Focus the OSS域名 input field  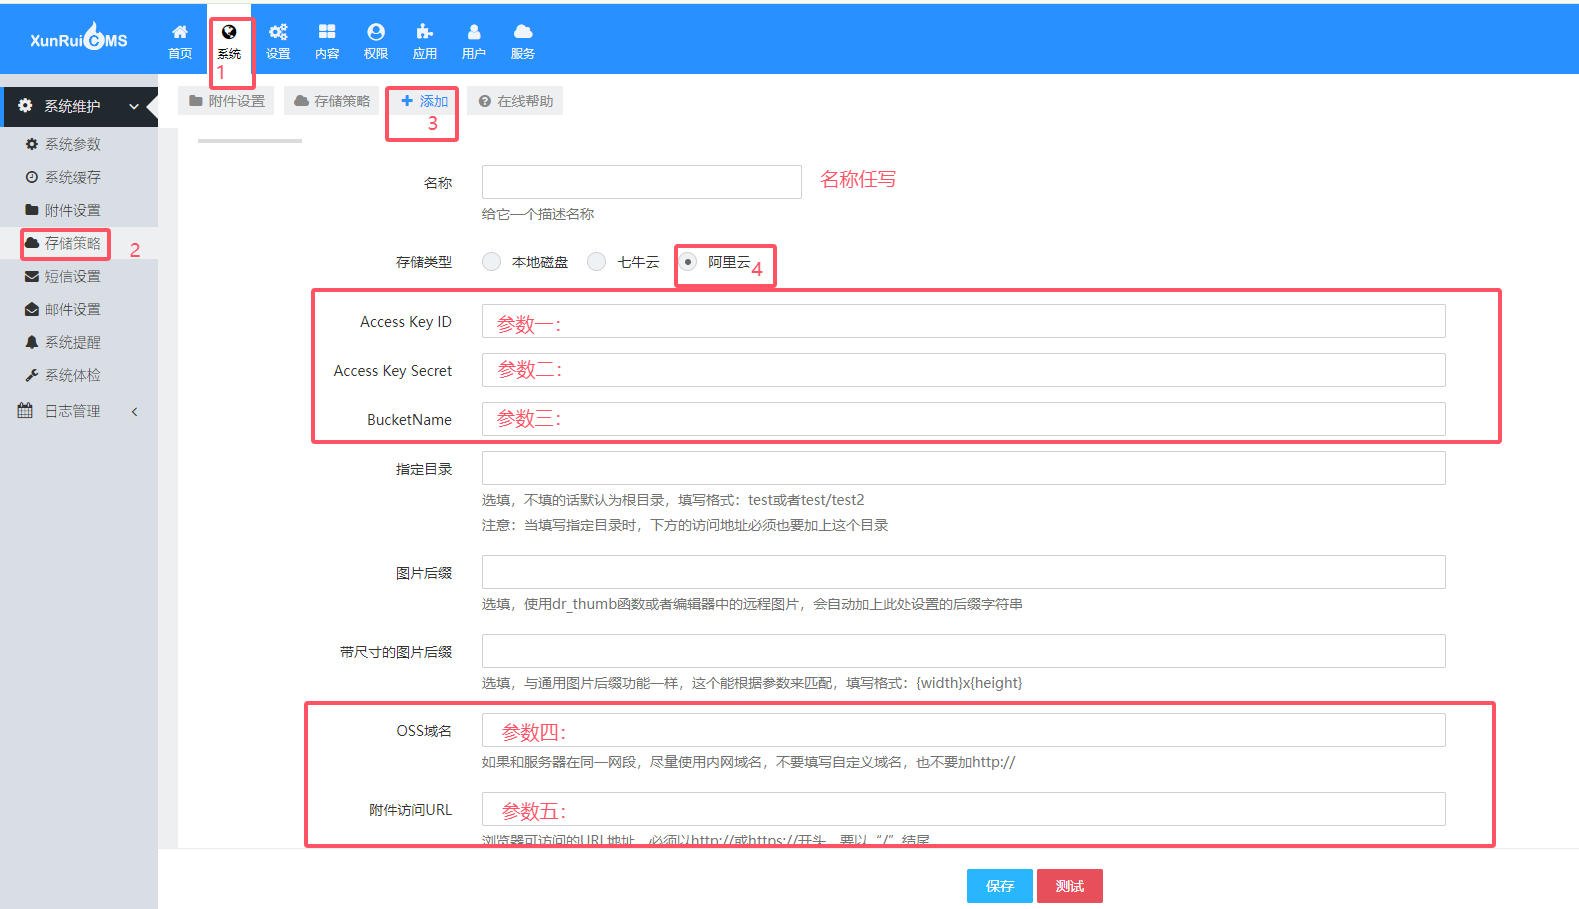click(964, 730)
